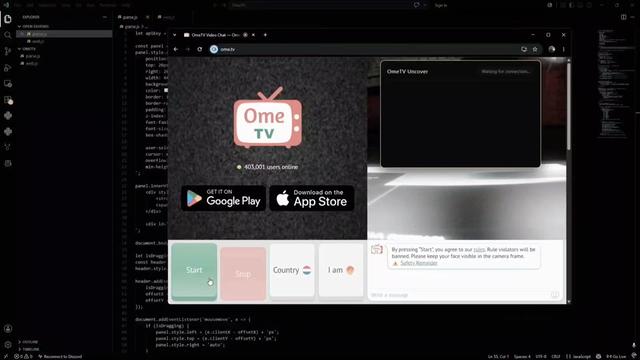Open the Extensions view in activity bar
640x360 pixels.
pyautogui.click(x=8, y=100)
